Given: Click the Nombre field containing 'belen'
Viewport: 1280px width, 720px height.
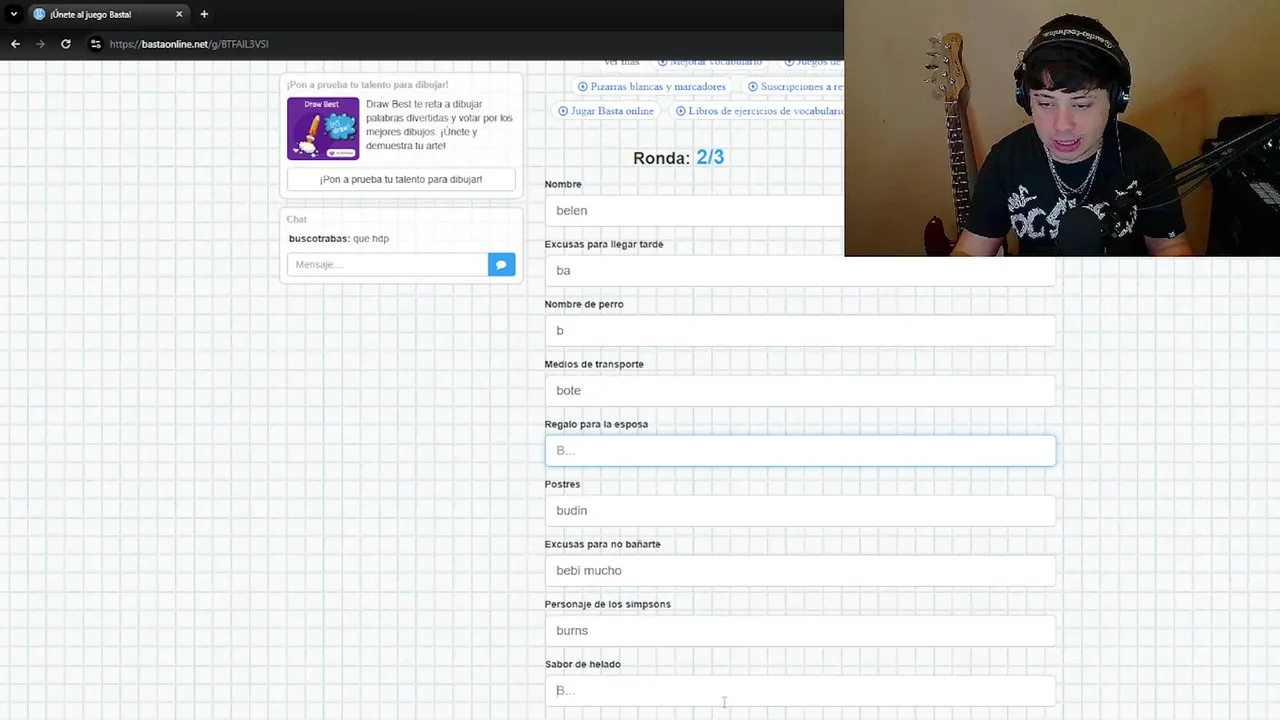Looking at the screenshot, I should (694, 210).
